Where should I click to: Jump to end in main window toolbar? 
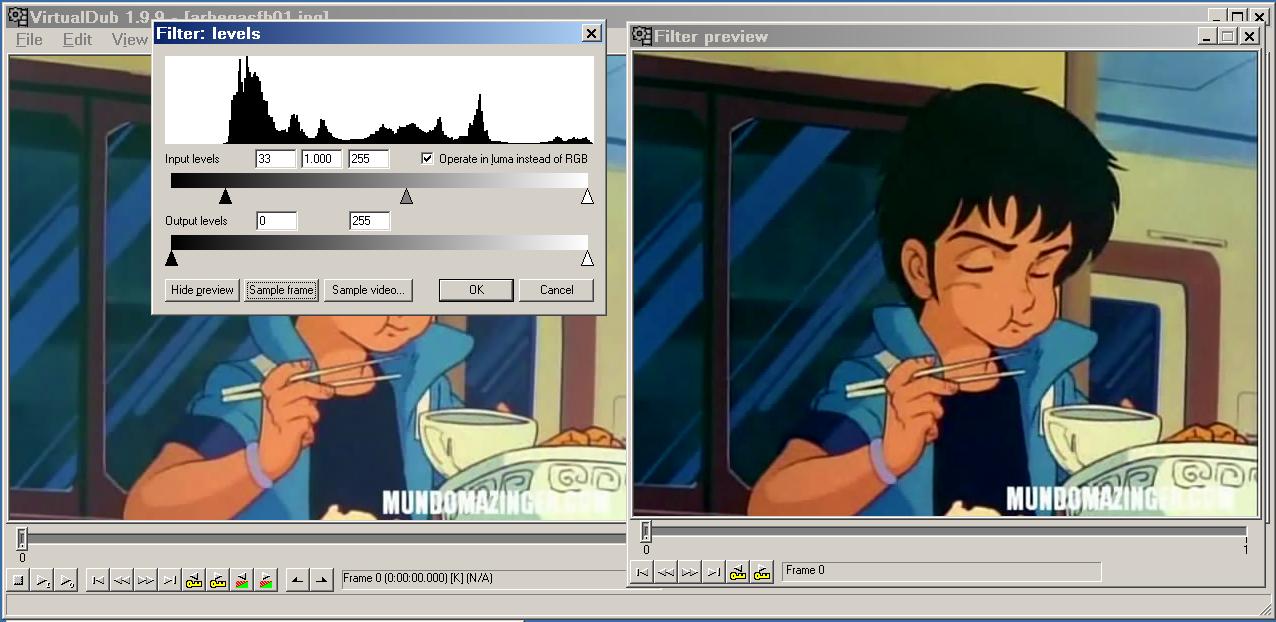tap(170, 580)
